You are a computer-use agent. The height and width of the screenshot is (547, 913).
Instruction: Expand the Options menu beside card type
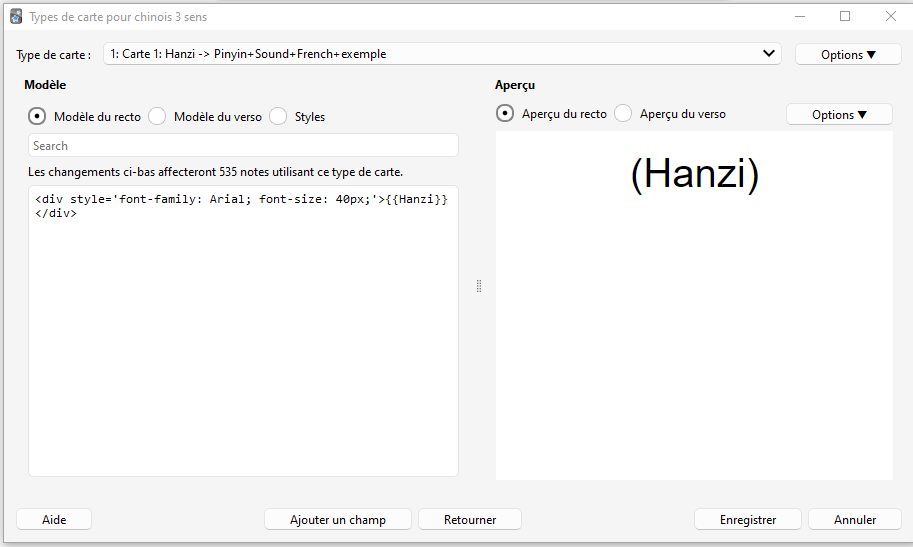pos(847,55)
